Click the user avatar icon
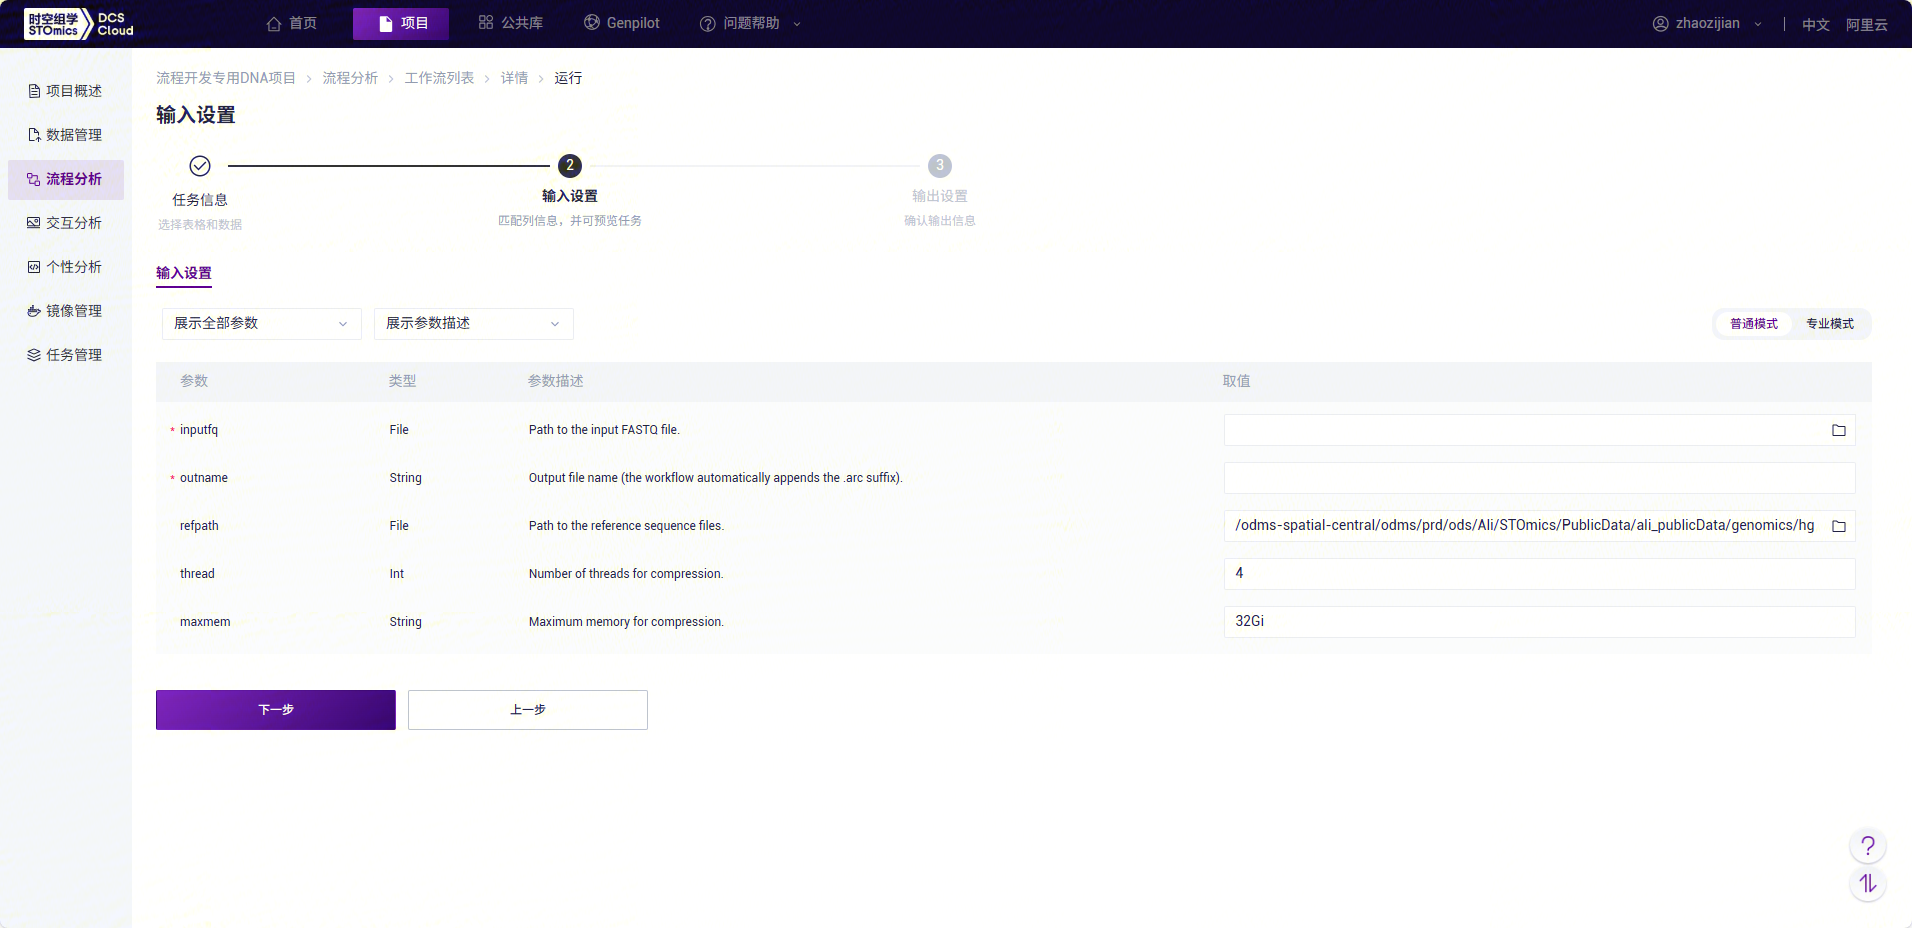 click(1661, 23)
